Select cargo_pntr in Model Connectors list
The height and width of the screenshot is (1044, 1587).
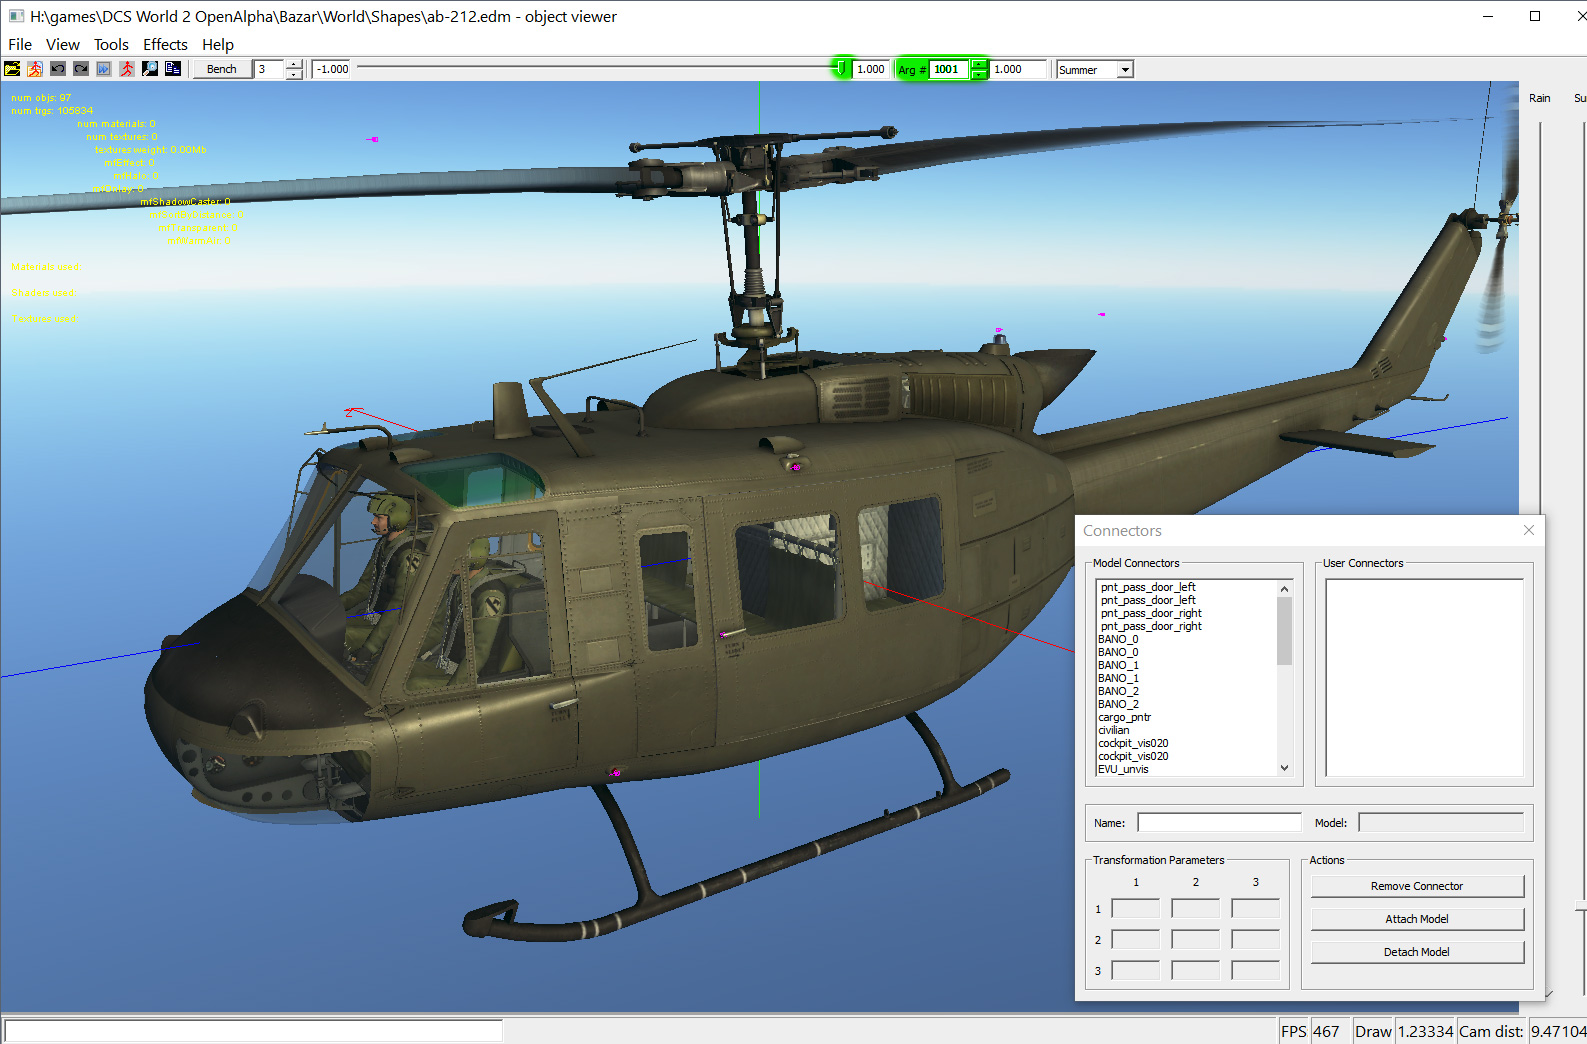[x=1125, y=717]
